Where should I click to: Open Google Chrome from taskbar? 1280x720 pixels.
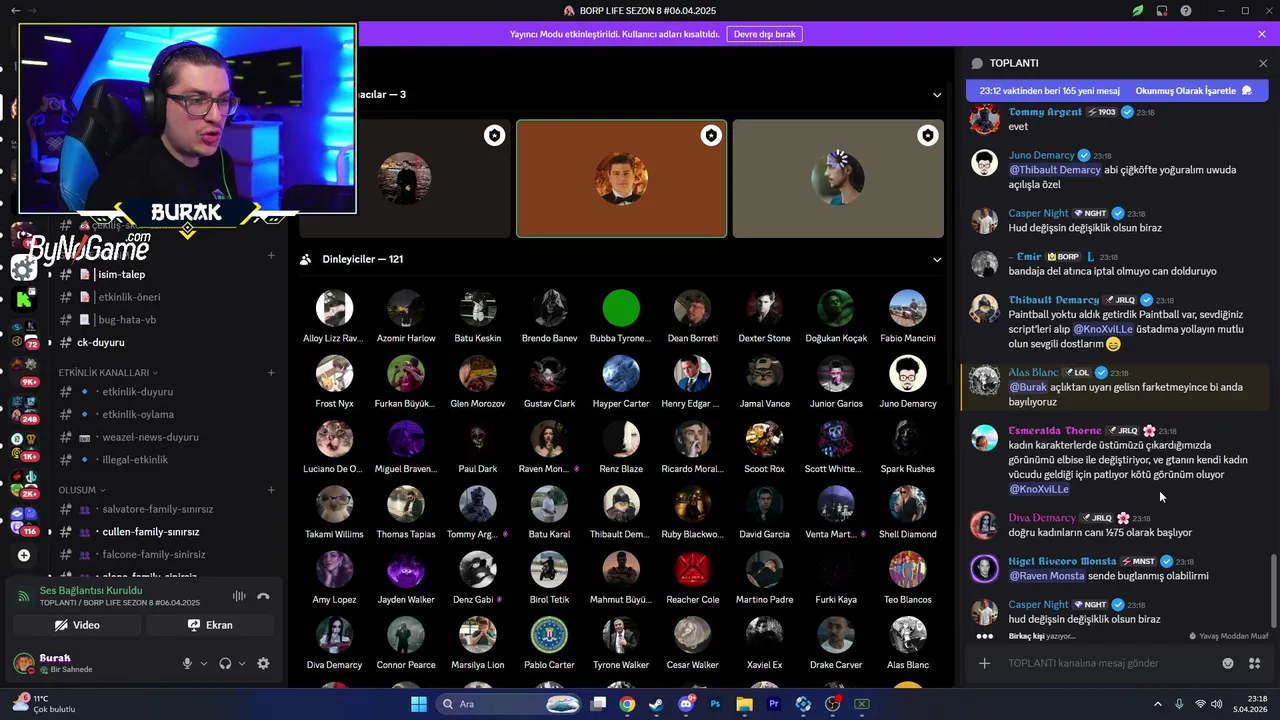click(x=627, y=704)
